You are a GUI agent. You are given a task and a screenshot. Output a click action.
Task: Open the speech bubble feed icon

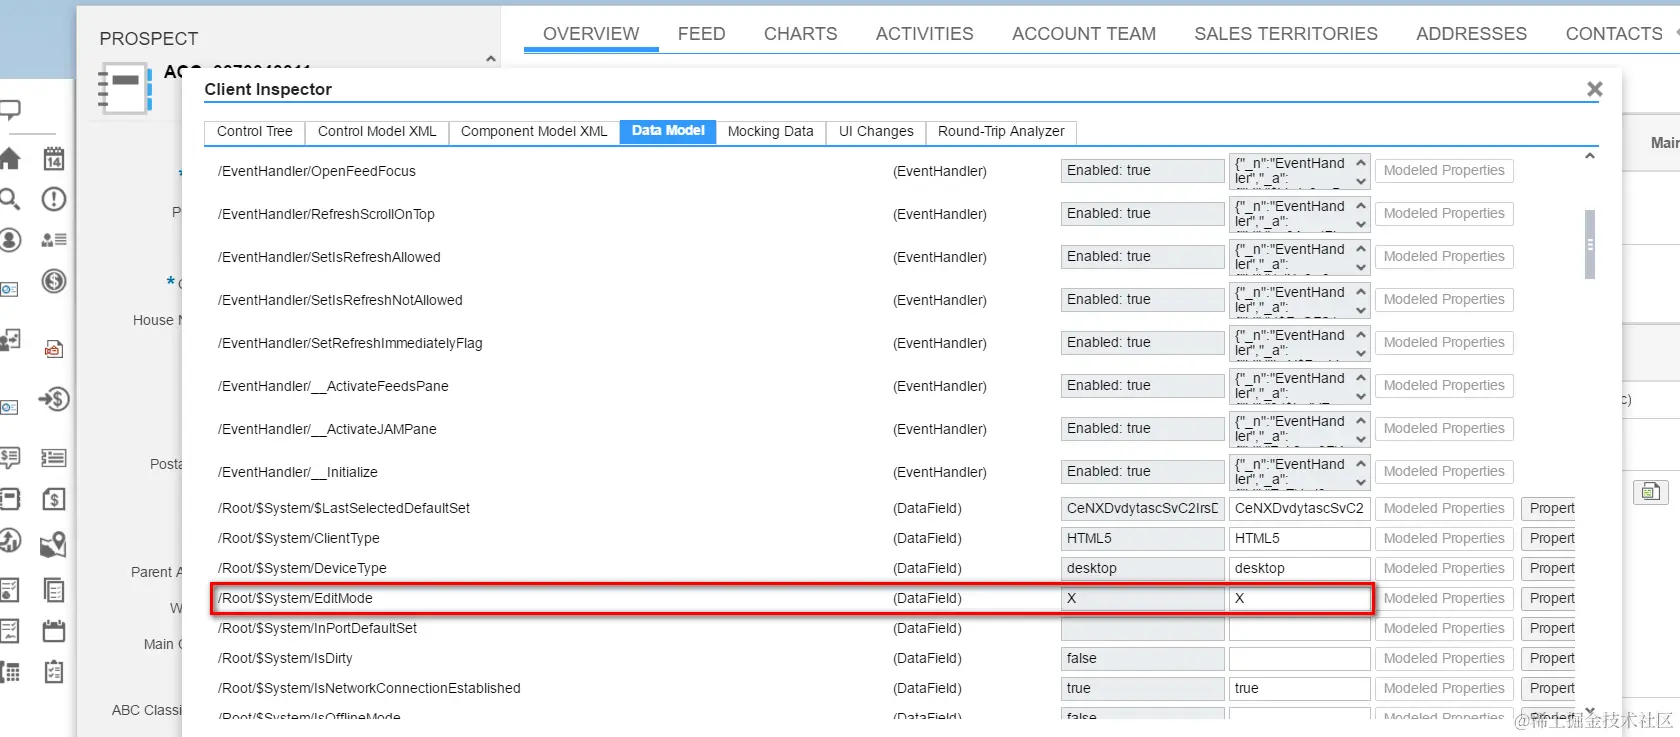pyautogui.click(x=9, y=110)
